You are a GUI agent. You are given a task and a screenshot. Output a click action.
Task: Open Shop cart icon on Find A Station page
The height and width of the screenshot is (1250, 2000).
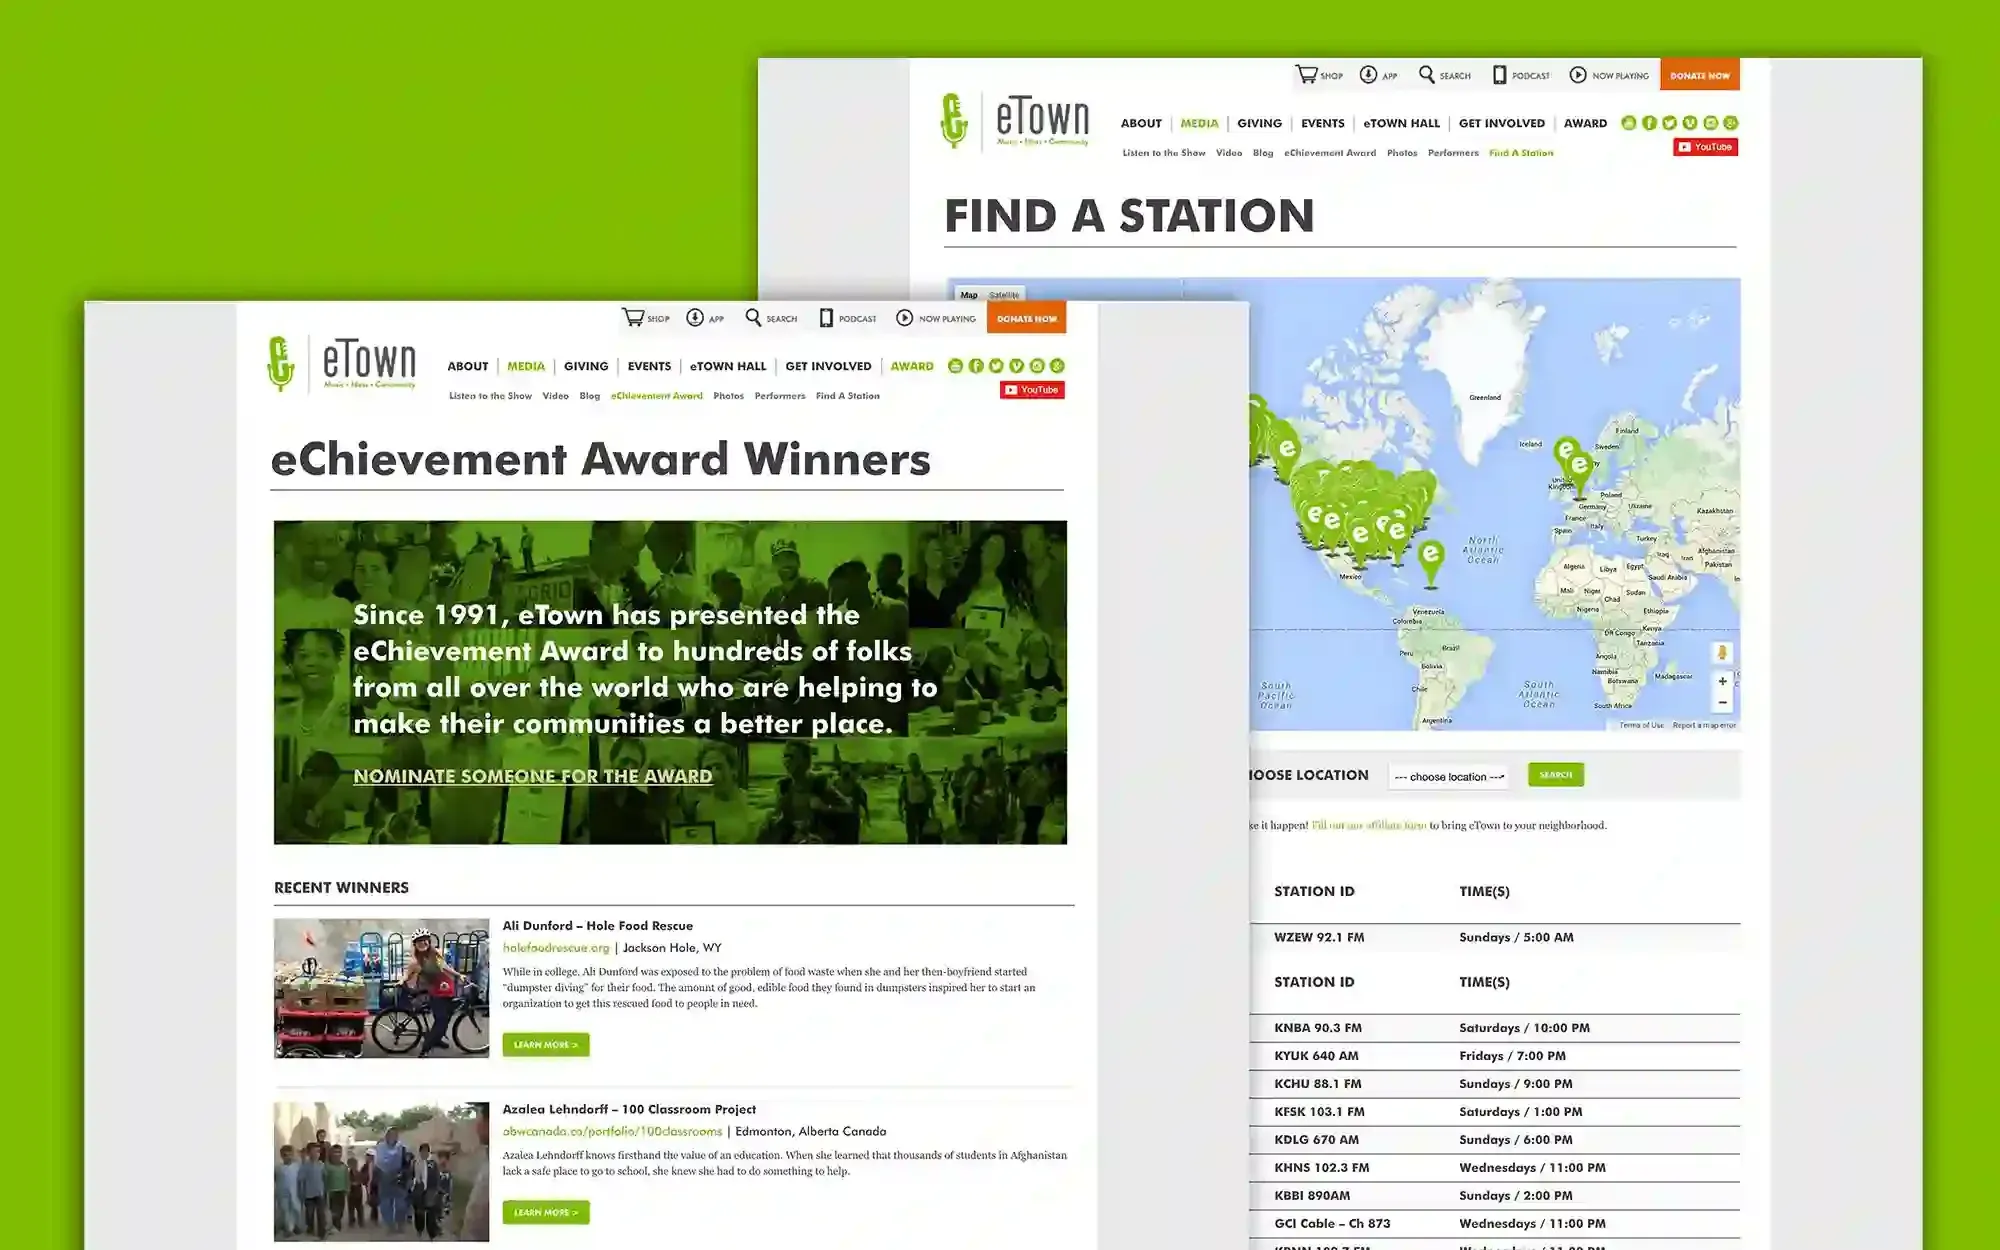(x=1306, y=75)
